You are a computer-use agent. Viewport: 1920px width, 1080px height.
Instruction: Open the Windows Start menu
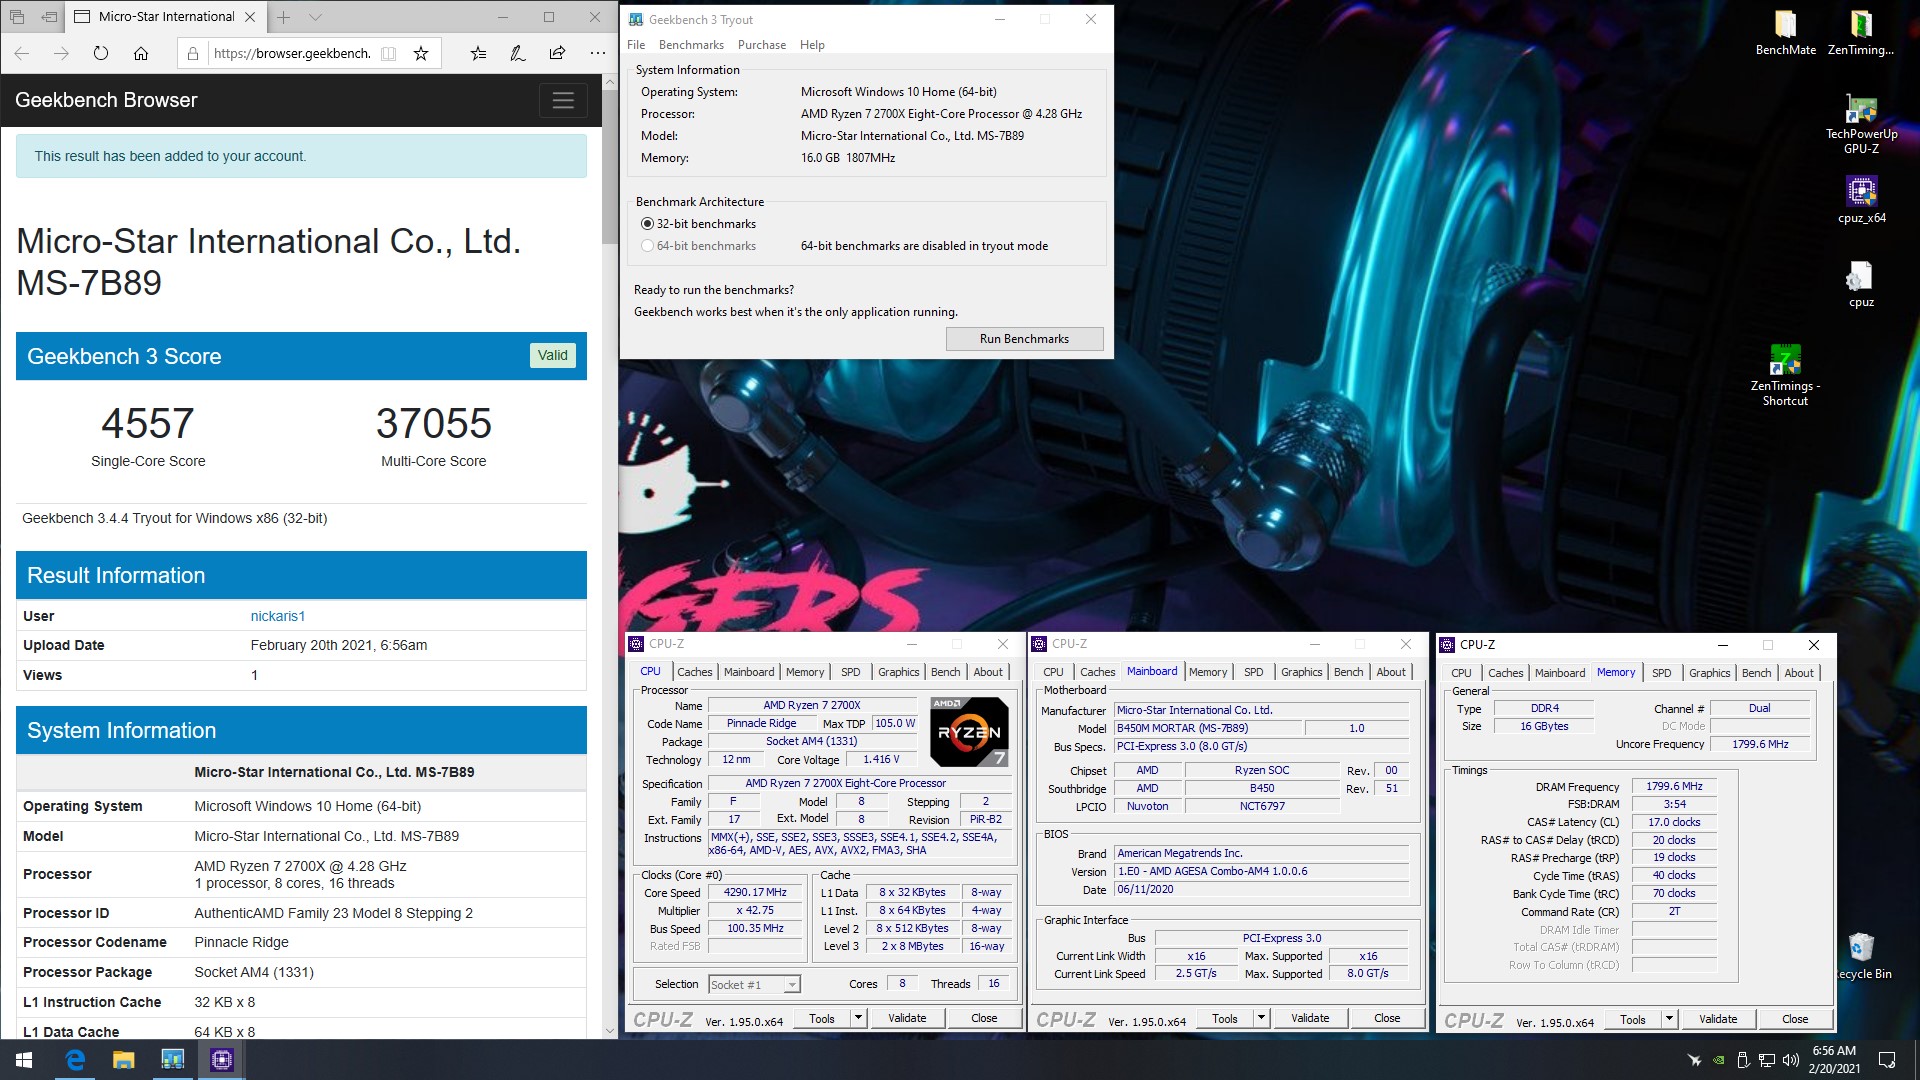pos(24,1060)
